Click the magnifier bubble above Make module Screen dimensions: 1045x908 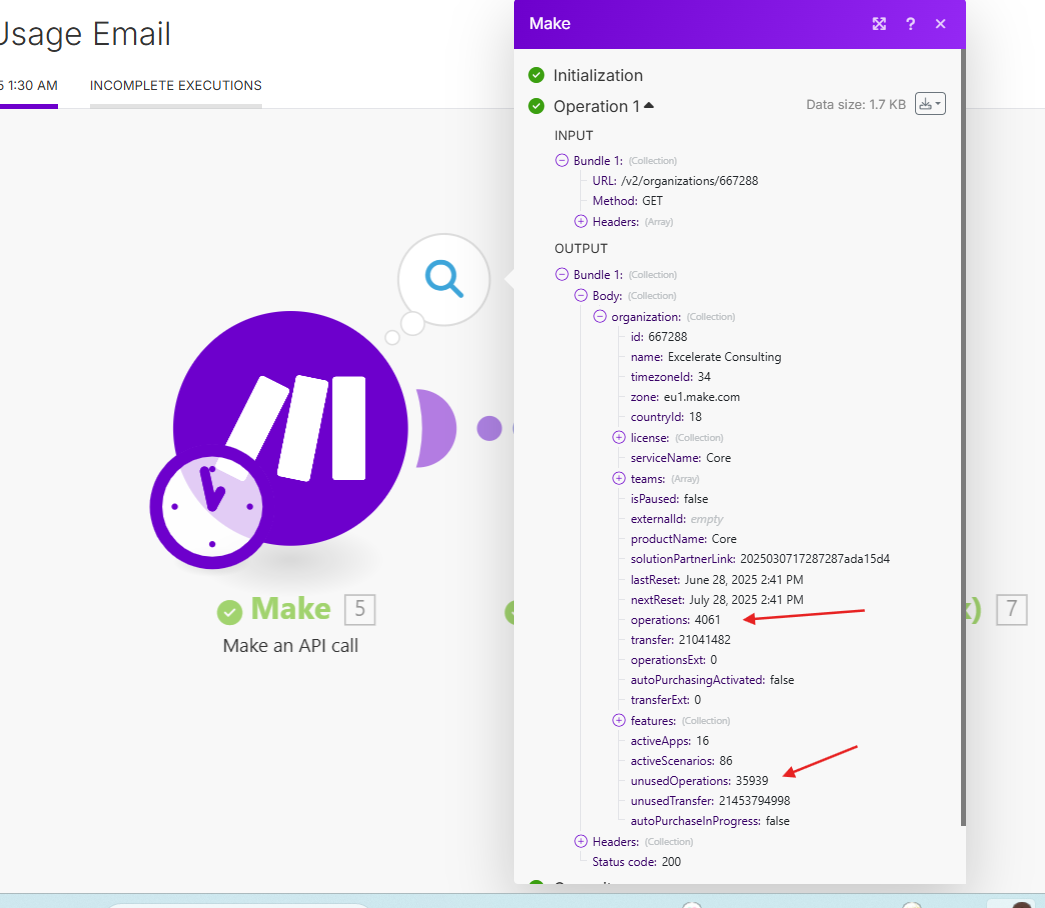[x=444, y=279]
